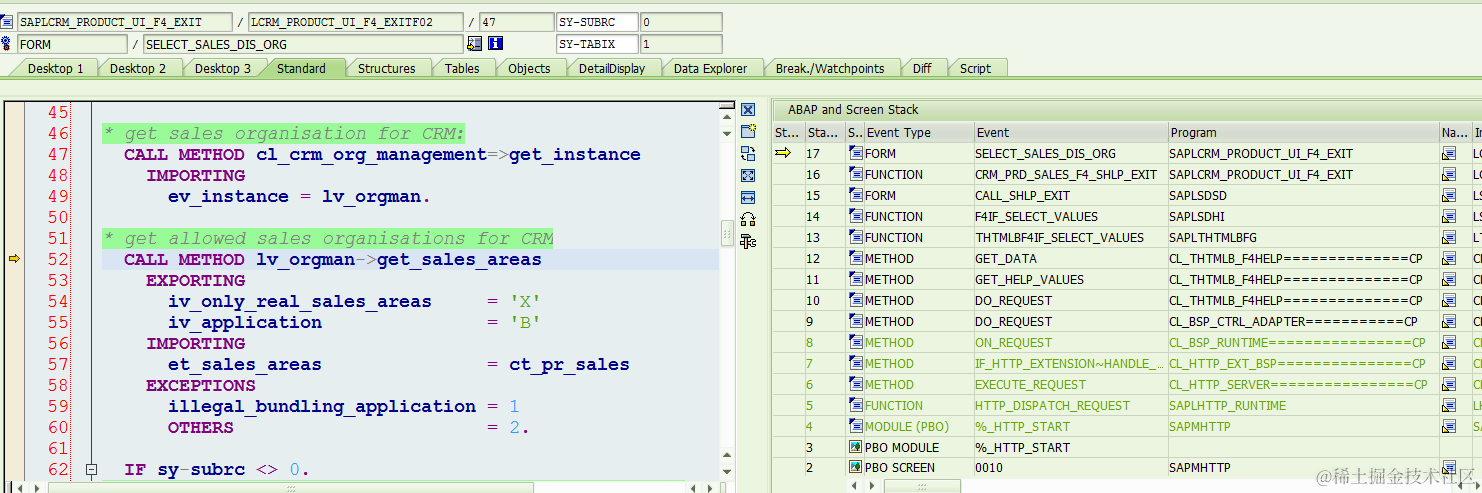Click the Event Type column header
The width and height of the screenshot is (1482, 493).
(918, 132)
